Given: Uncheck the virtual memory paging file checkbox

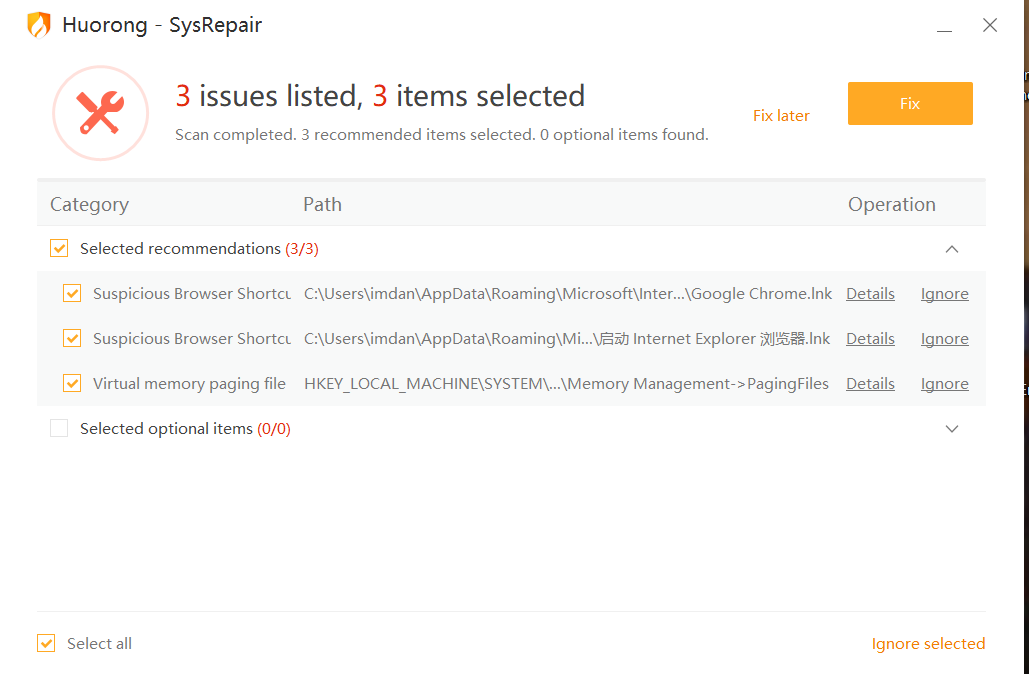Looking at the screenshot, I should [x=72, y=383].
